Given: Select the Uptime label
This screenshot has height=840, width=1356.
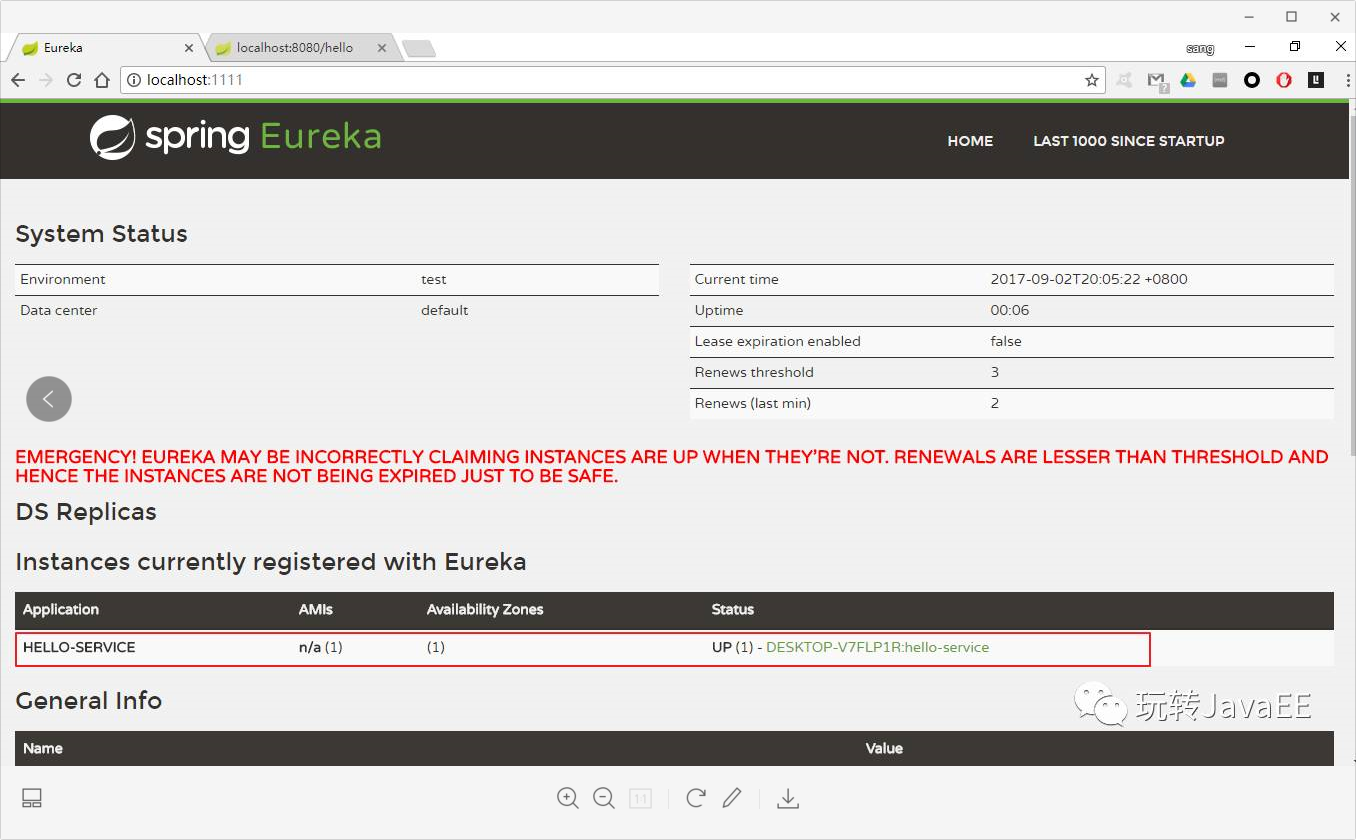Looking at the screenshot, I should pyautogui.click(x=719, y=310).
